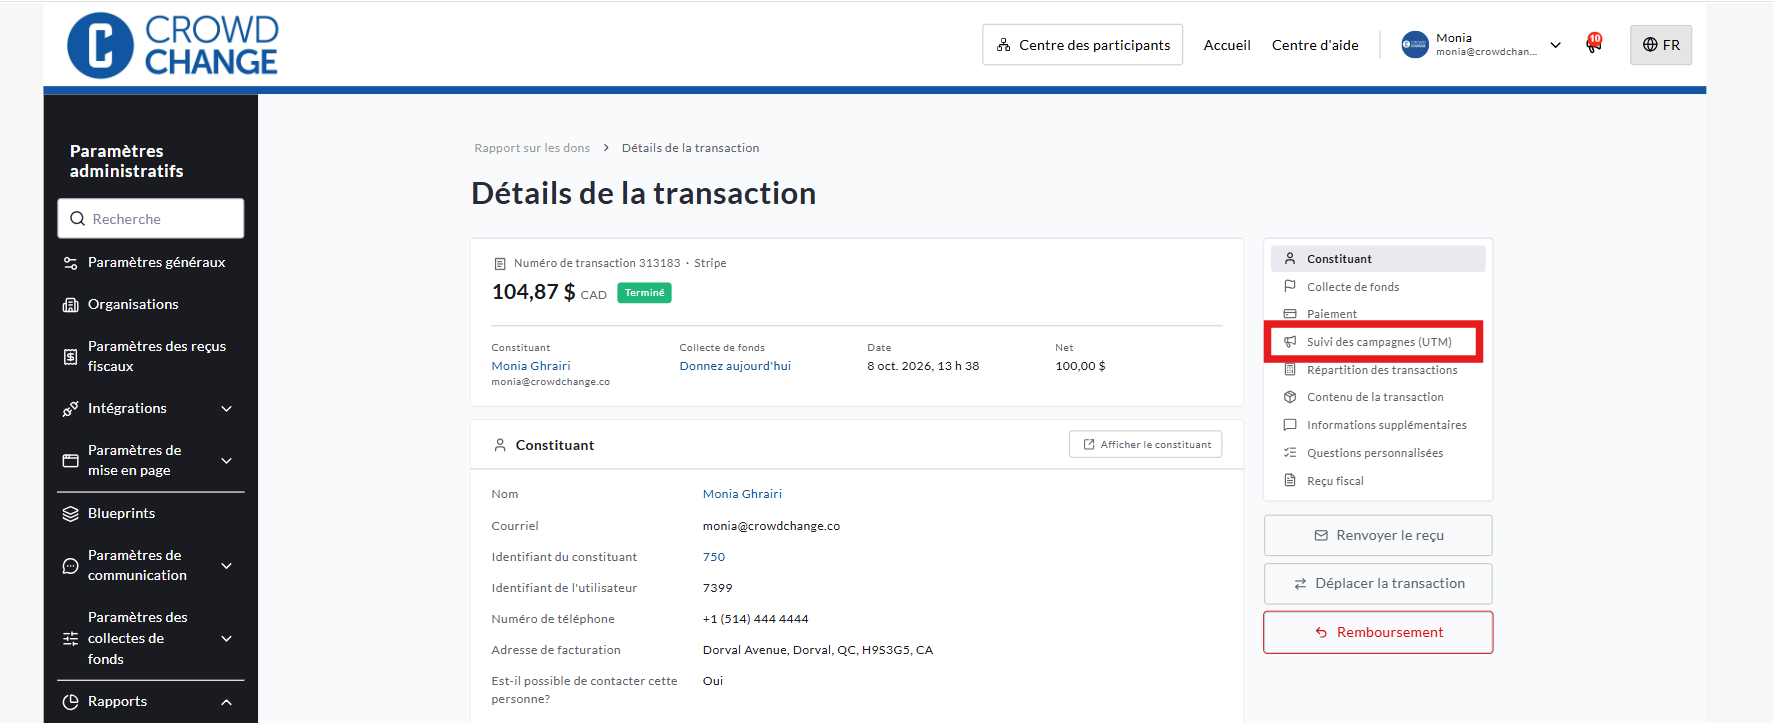Image resolution: width=1773 pixels, height=723 pixels.
Task: Click the search magnifier icon in sidebar
Action: point(77,219)
